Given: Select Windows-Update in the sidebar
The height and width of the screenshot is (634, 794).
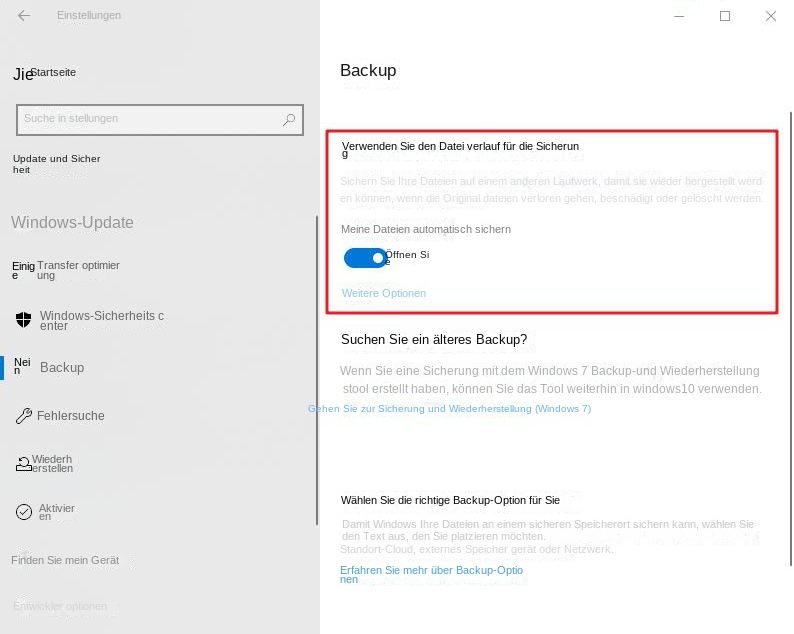Looking at the screenshot, I should point(72,222).
